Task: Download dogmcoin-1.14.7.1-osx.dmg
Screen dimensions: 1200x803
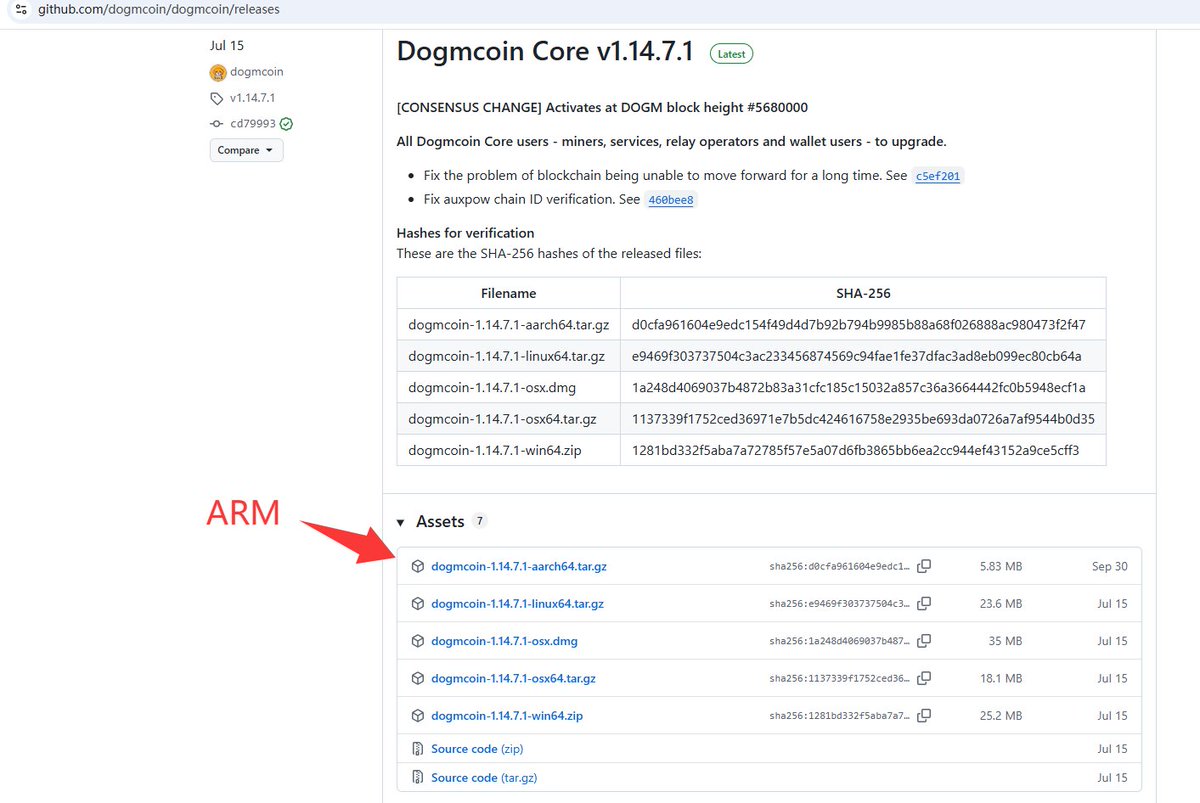Action: [504, 641]
